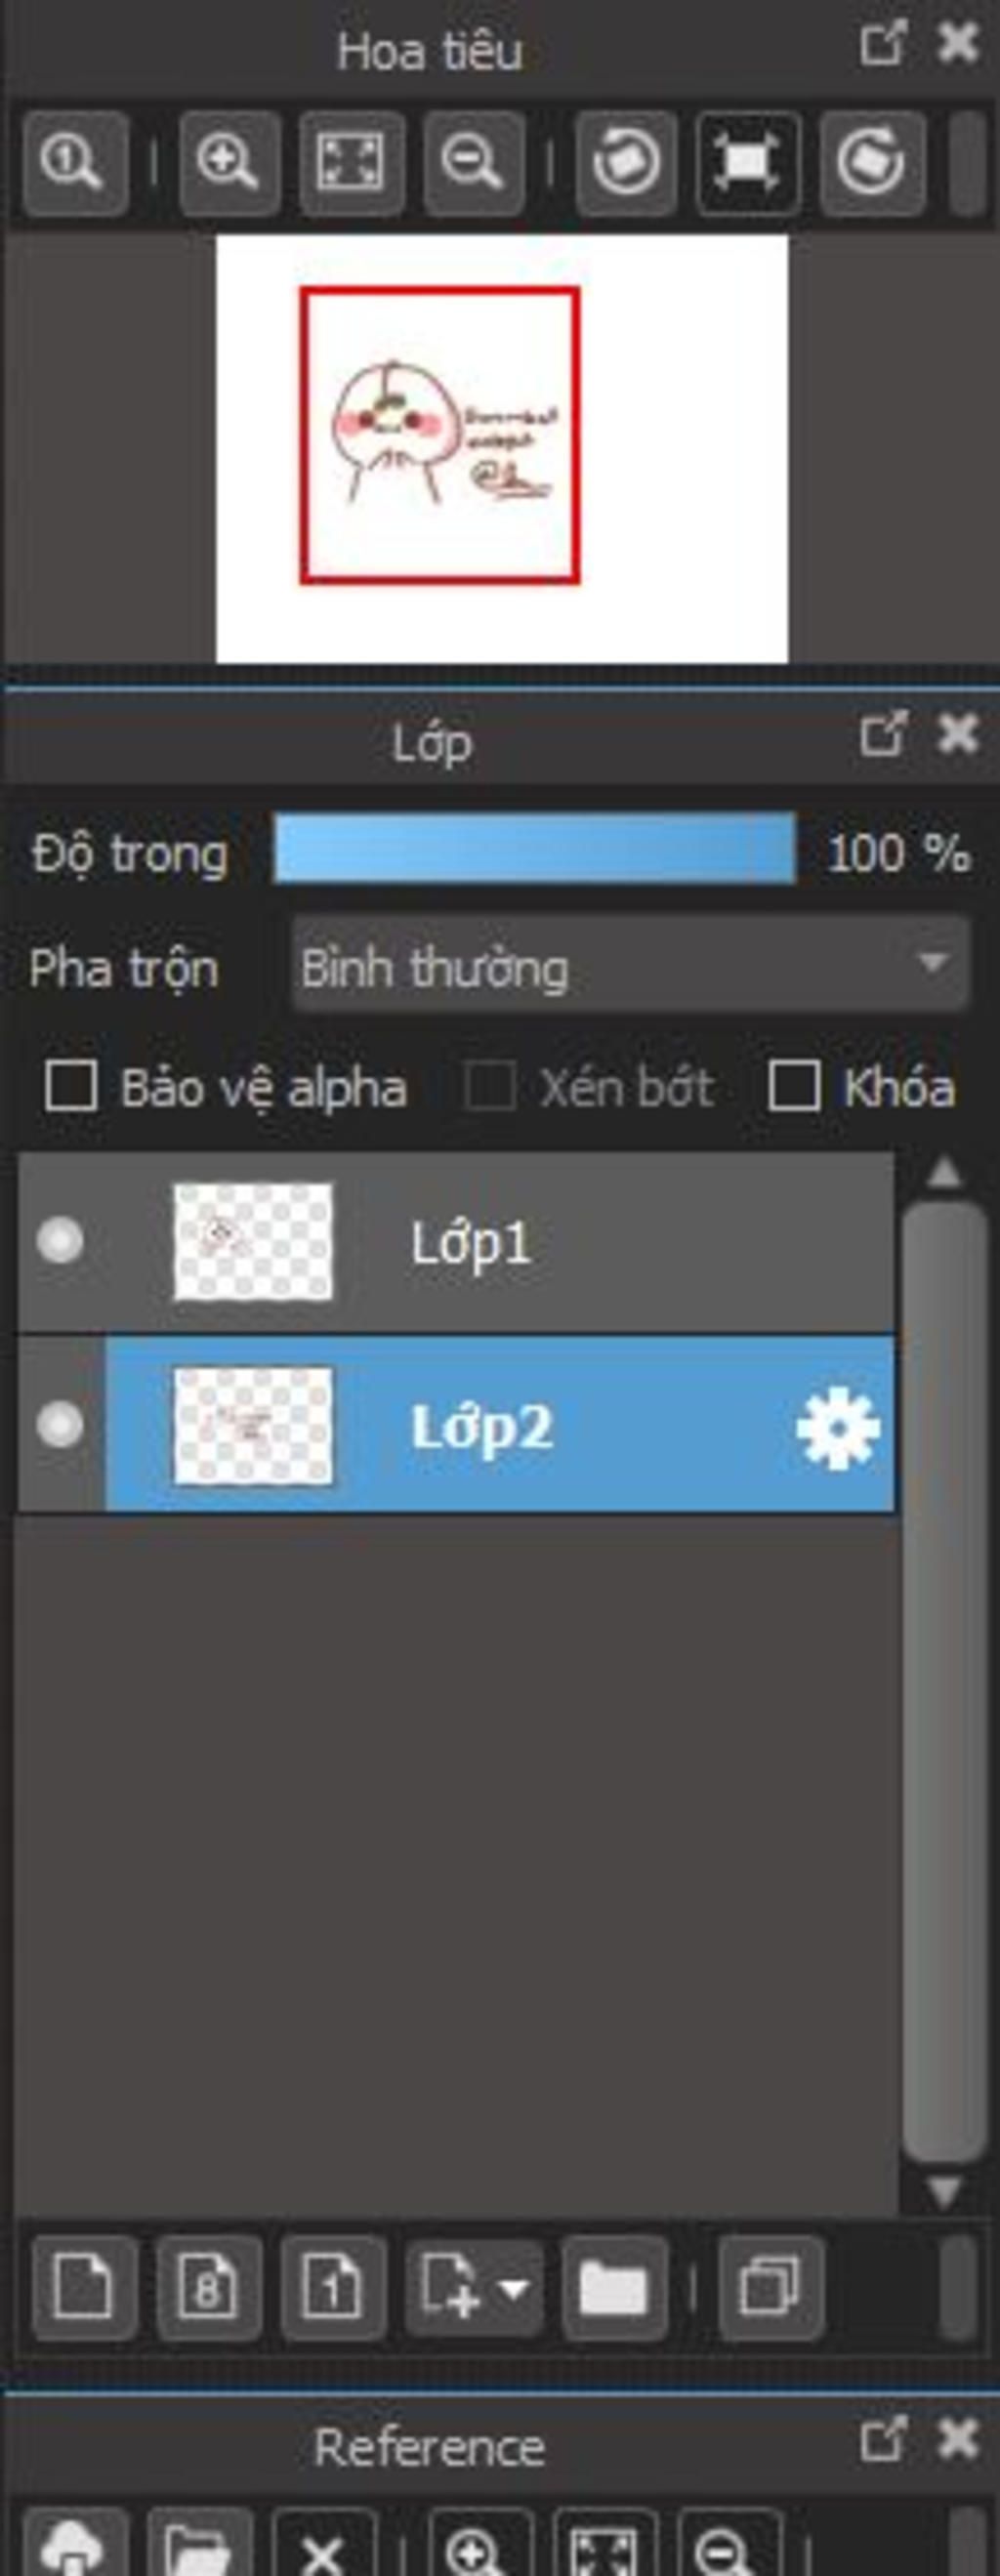Open Lớp2 layer settings gear
The image size is (1000, 2576).
[838, 1427]
